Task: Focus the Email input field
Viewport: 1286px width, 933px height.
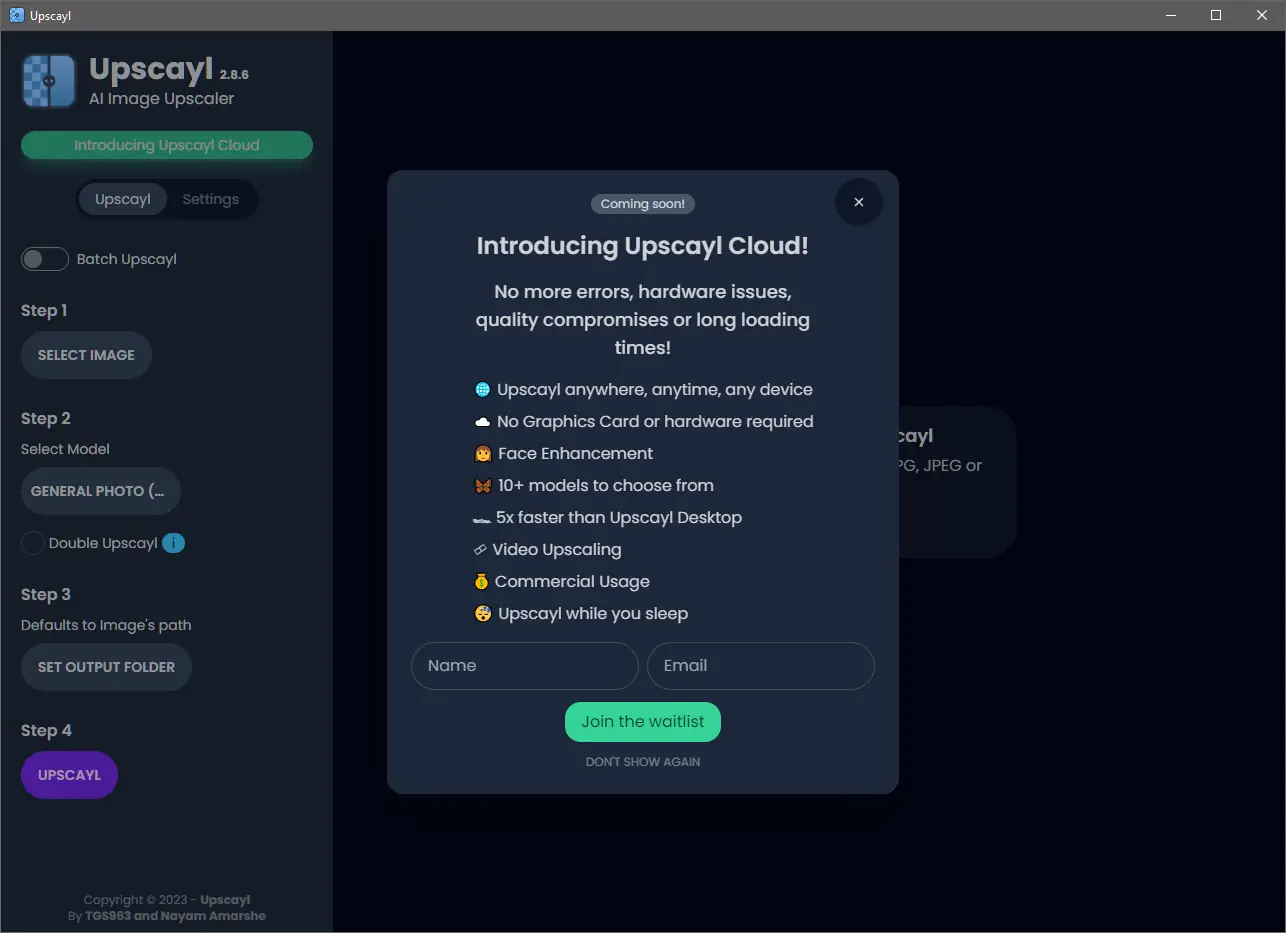Action: [x=760, y=666]
